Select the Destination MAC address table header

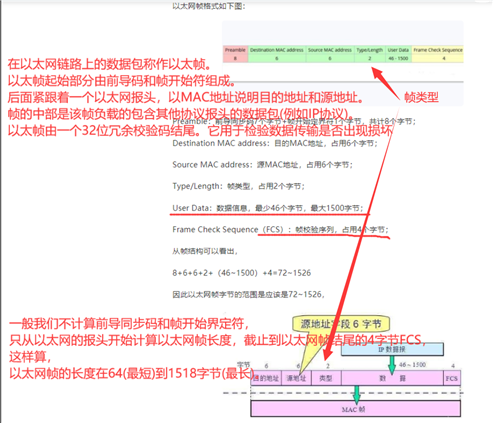tap(277, 50)
